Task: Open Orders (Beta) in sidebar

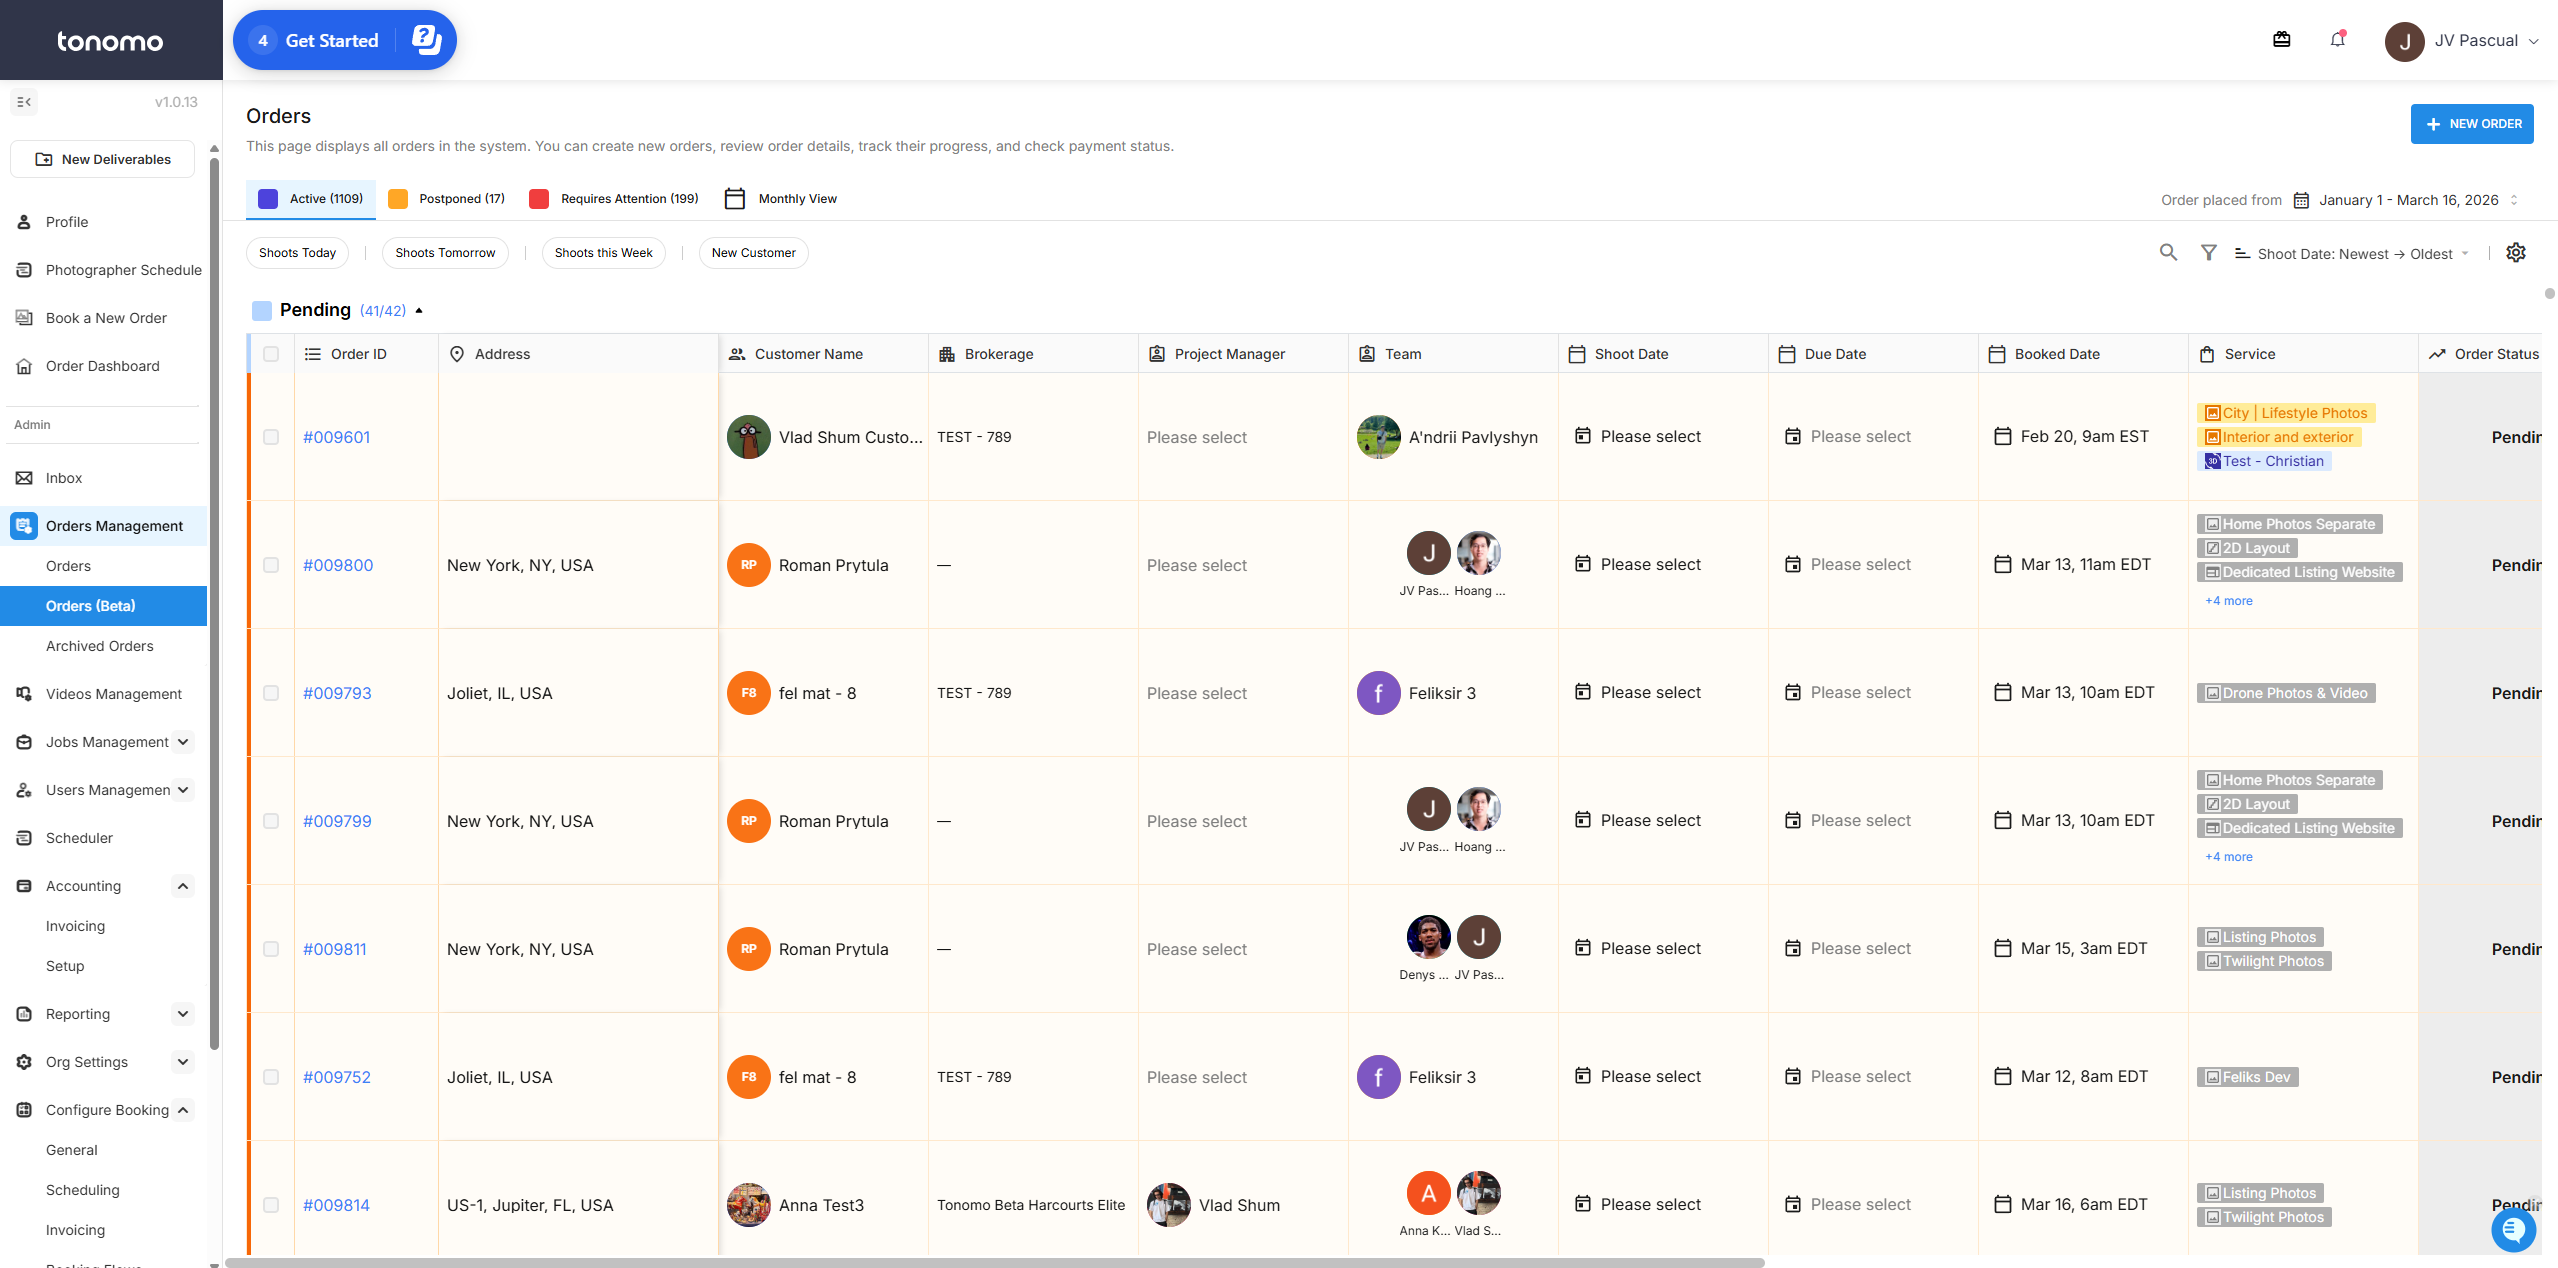Action: point(104,606)
